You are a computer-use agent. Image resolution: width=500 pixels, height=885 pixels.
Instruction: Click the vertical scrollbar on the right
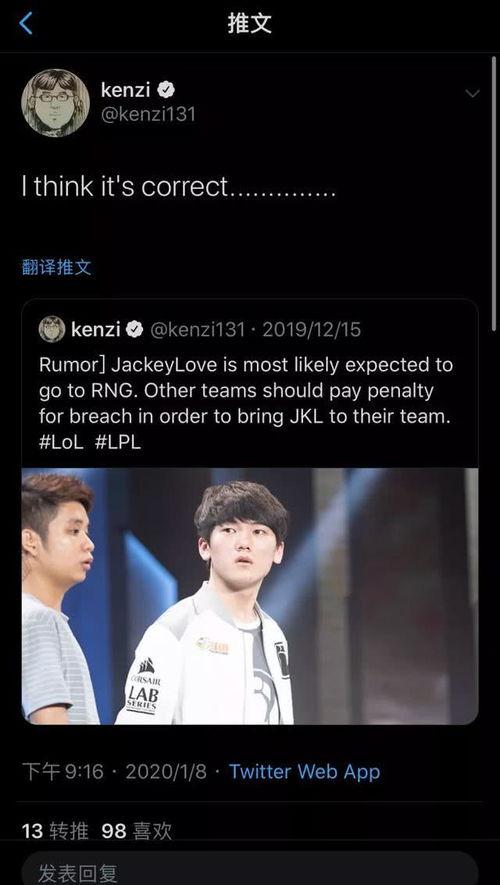coord(494,186)
